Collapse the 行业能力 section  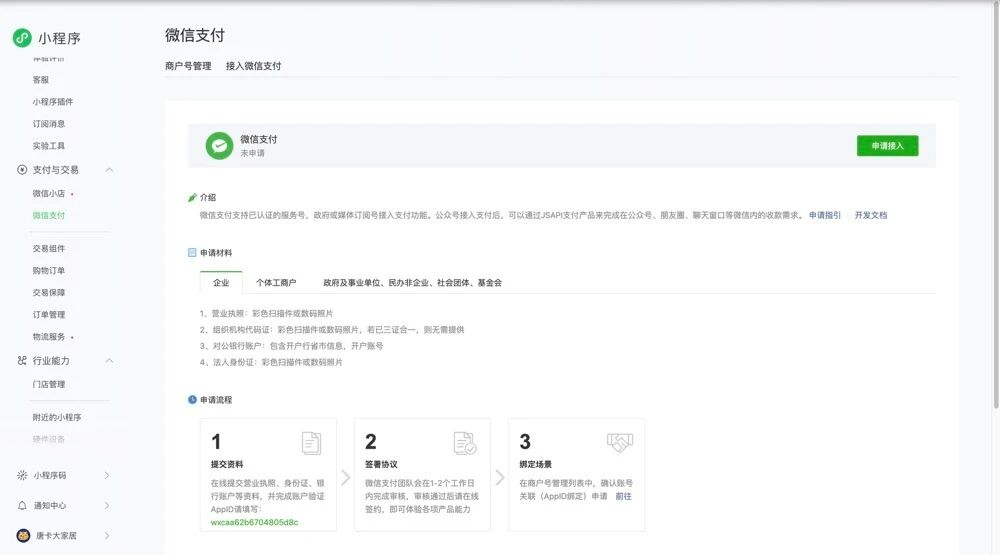tap(109, 360)
